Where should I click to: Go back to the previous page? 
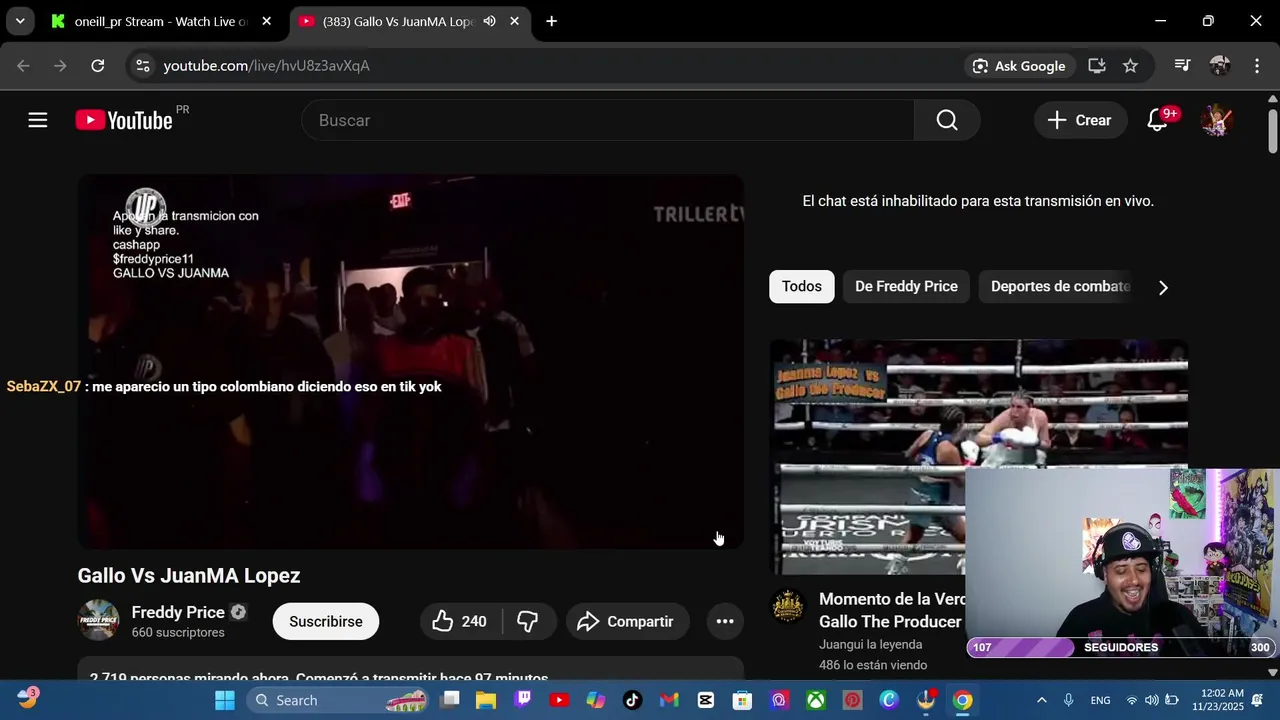coord(23,65)
